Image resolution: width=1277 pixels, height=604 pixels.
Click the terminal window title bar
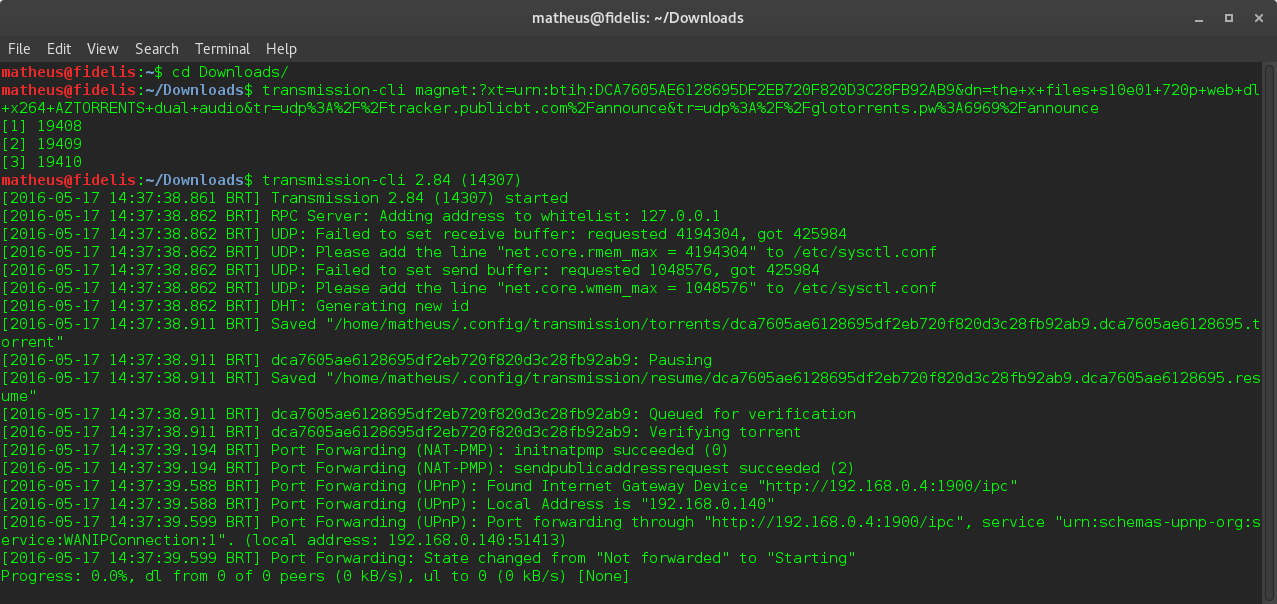(638, 17)
